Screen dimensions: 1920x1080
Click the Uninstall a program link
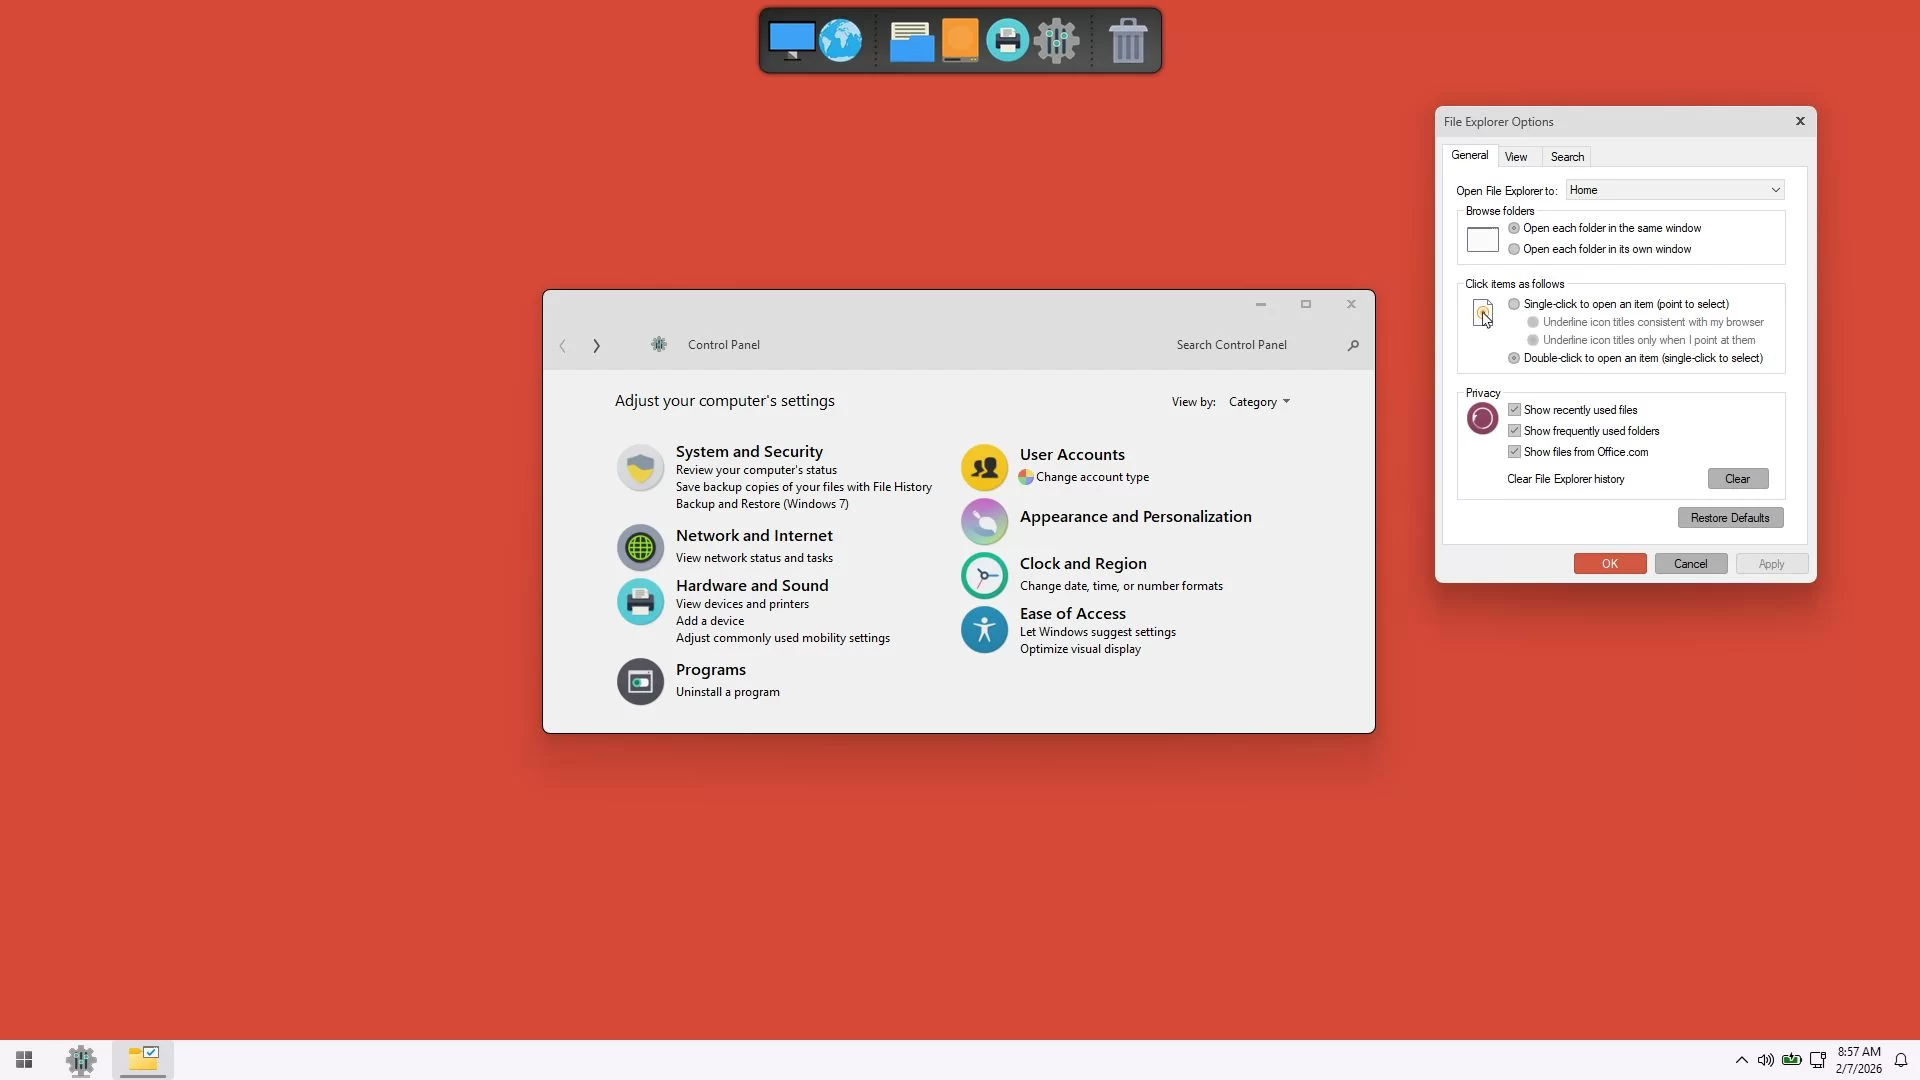point(727,692)
